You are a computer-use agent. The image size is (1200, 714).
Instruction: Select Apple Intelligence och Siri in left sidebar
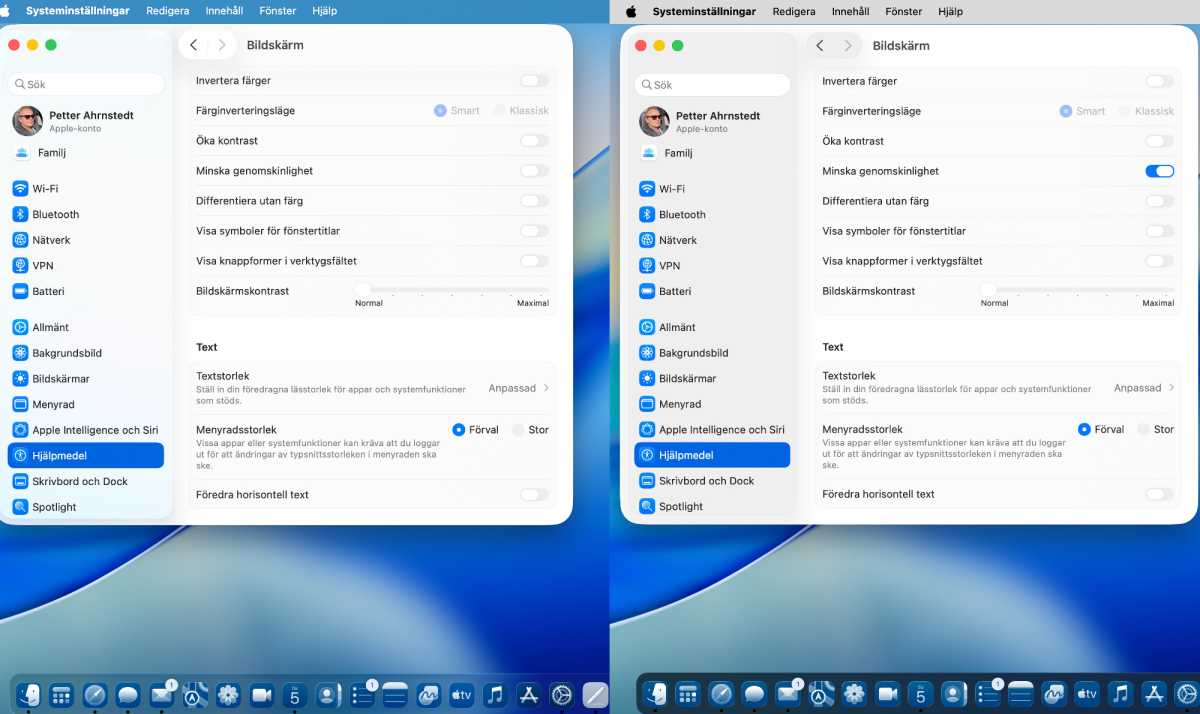coord(94,430)
